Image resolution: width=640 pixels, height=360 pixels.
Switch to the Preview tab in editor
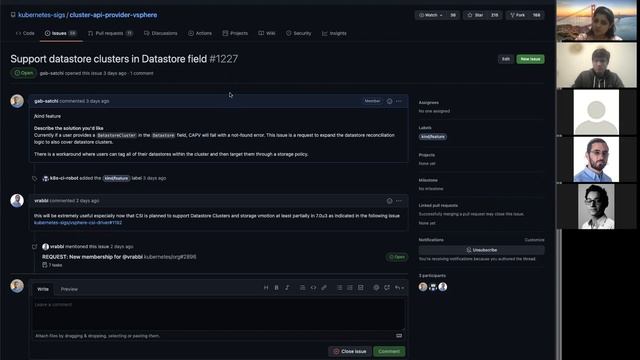(x=69, y=289)
